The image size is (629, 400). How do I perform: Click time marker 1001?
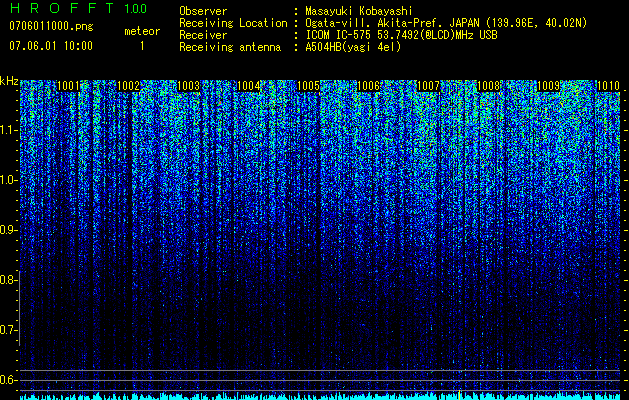click(x=69, y=86)
